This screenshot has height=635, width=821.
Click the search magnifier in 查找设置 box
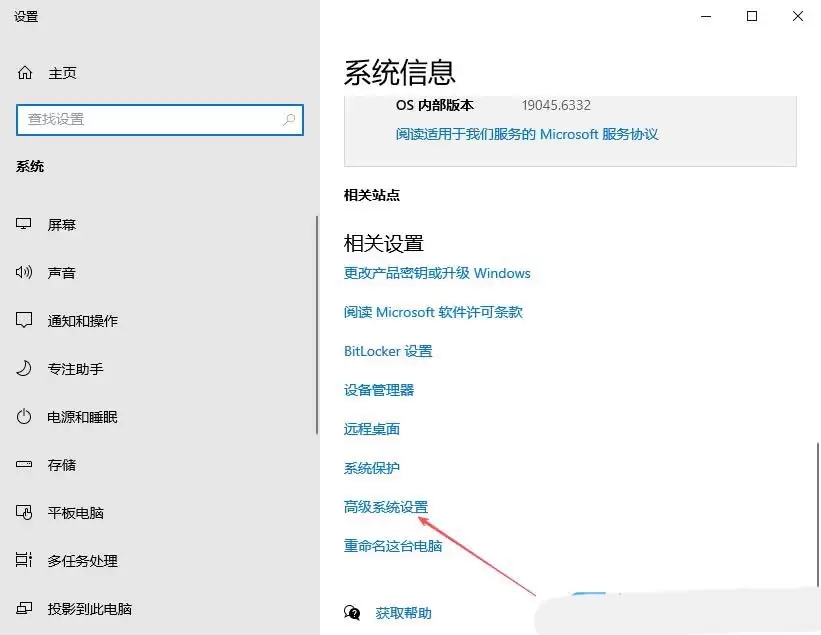291,120
